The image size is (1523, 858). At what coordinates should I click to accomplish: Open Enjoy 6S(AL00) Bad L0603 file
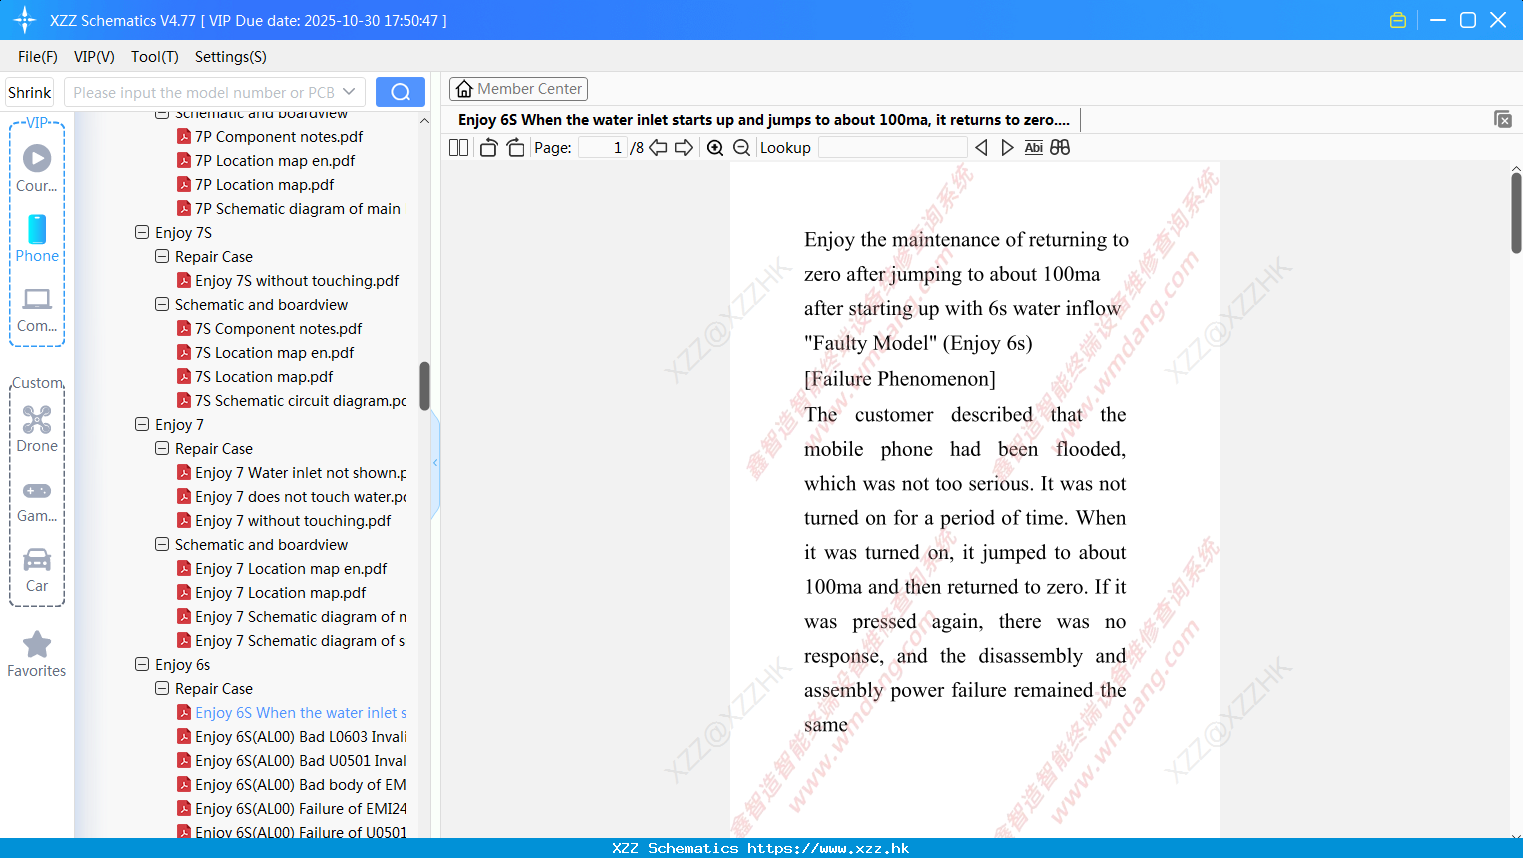tap(301, 736)
